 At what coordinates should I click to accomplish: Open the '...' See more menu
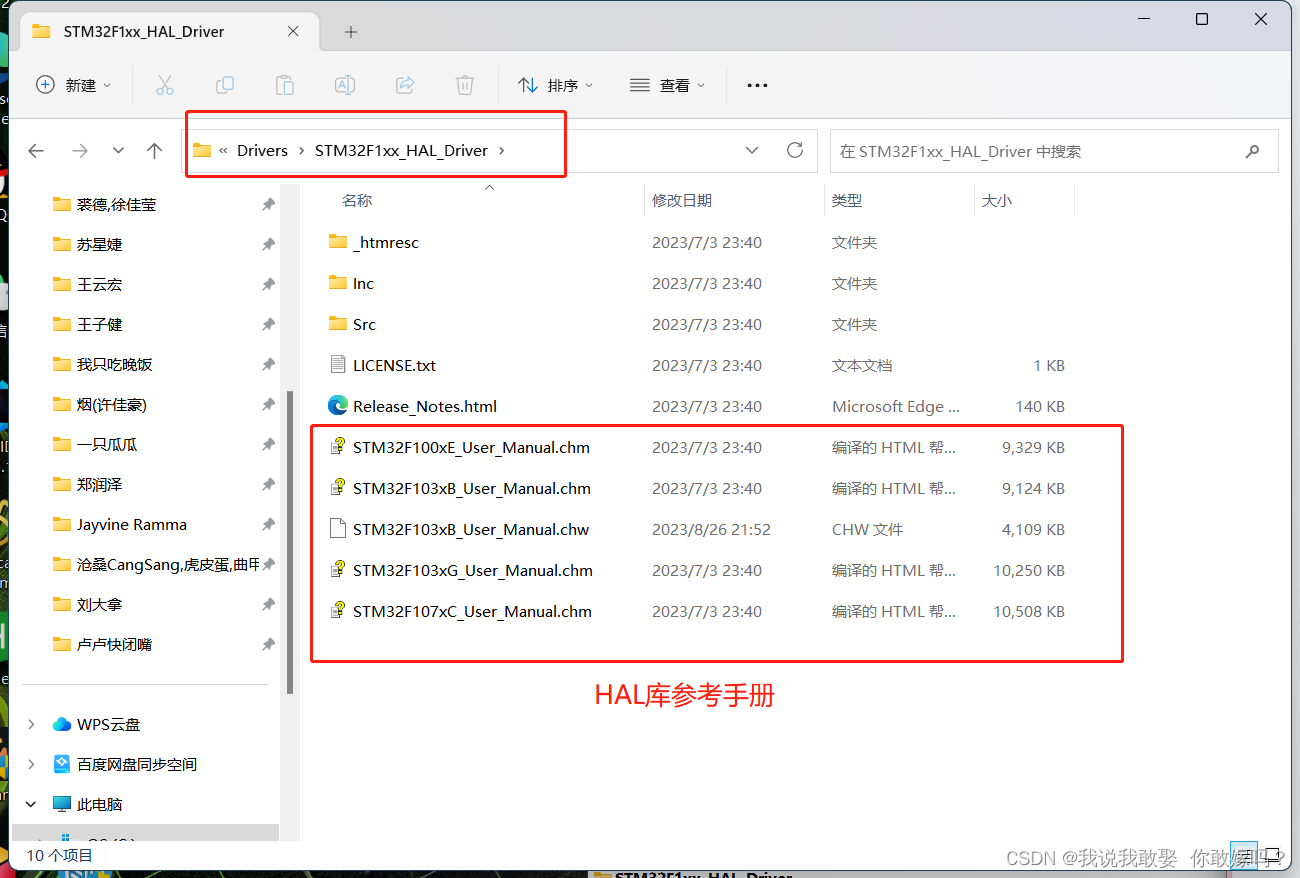[x=757, y=85]
